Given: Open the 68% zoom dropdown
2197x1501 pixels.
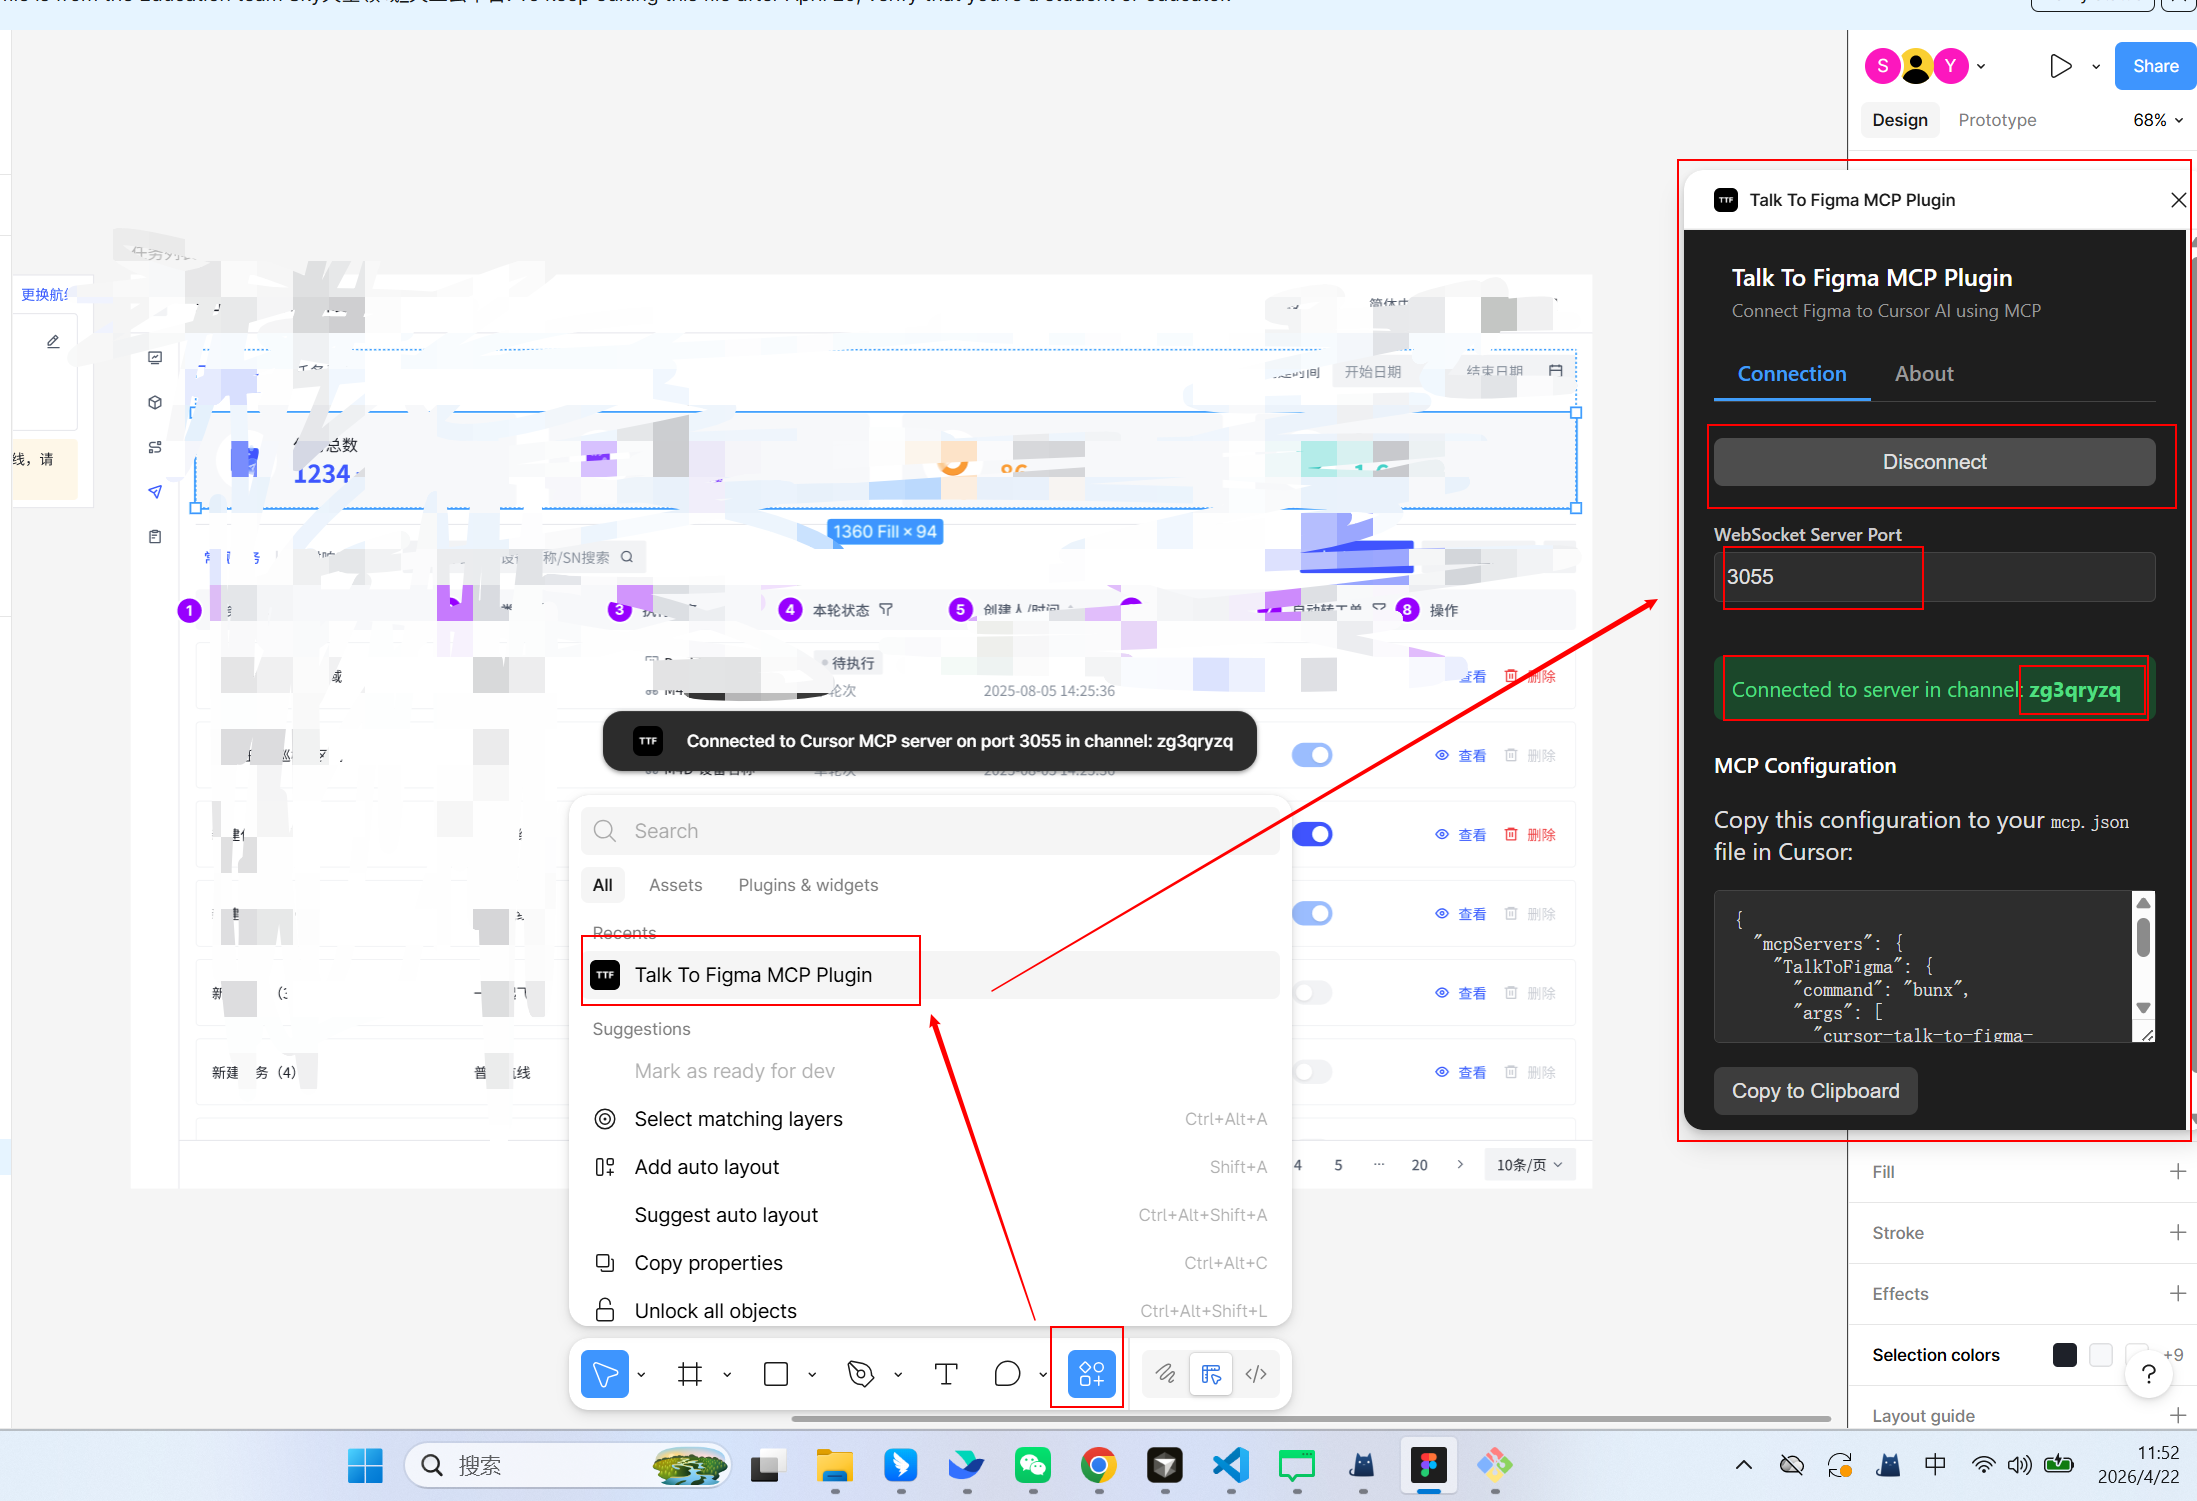Looking at the screenshot, I should coord(2158,120).
